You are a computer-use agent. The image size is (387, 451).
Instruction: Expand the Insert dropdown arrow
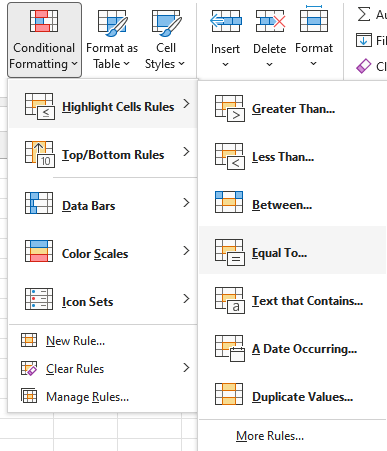tap(225, 64)
